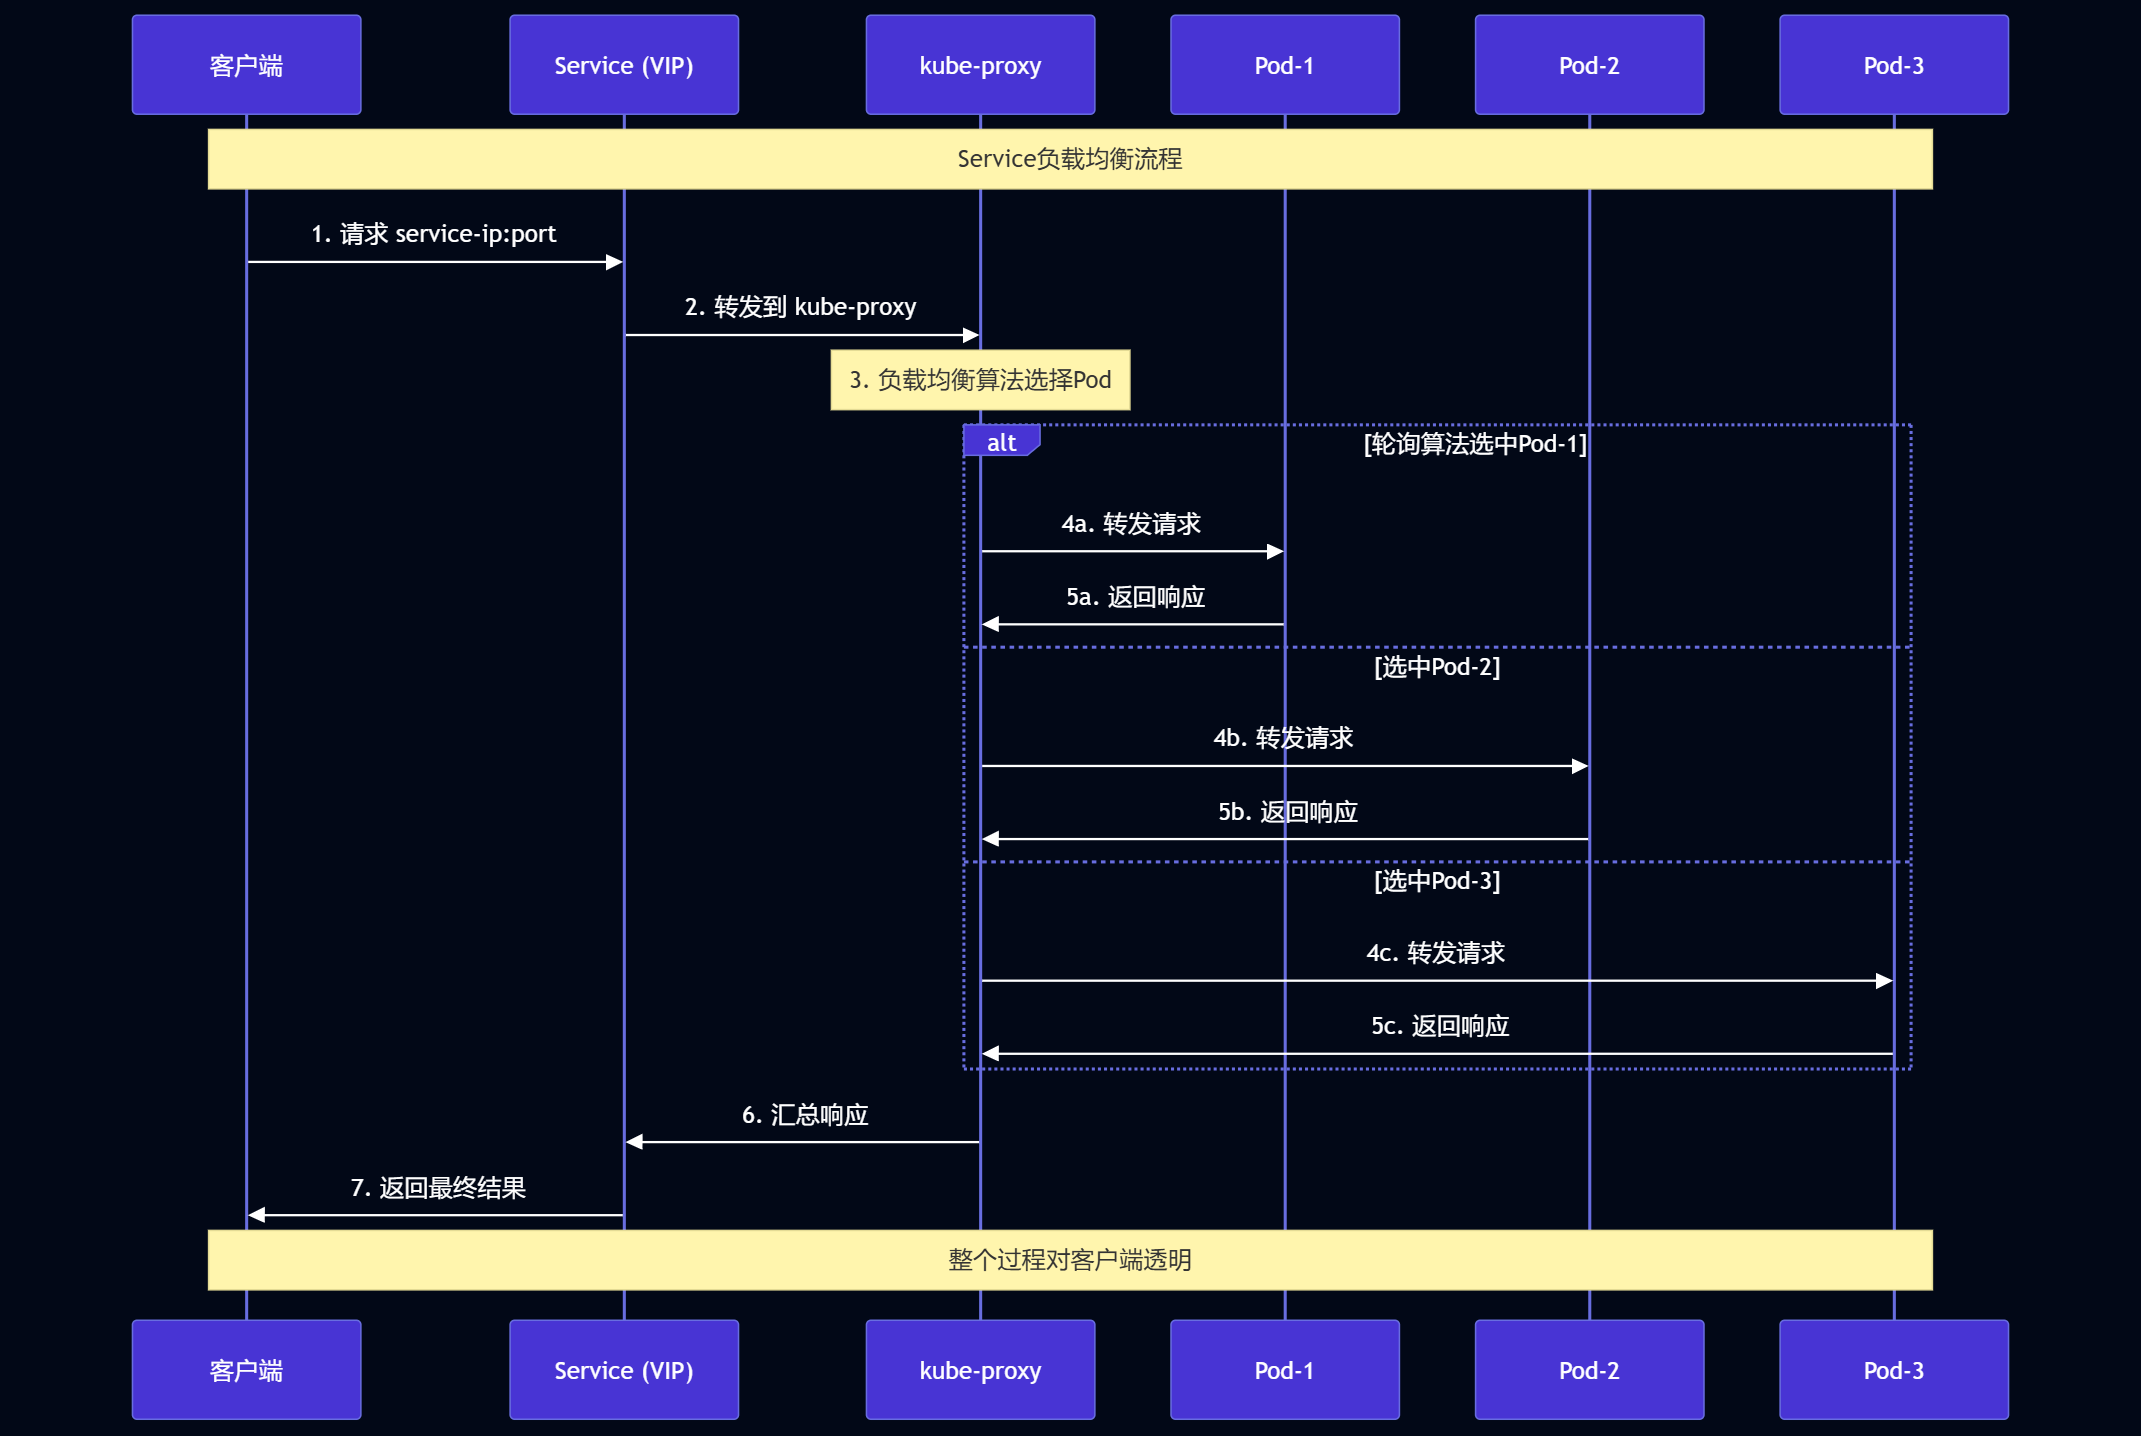
Task: Click the 负载均衡算法选择Pod note
Action: pos(980,380)
